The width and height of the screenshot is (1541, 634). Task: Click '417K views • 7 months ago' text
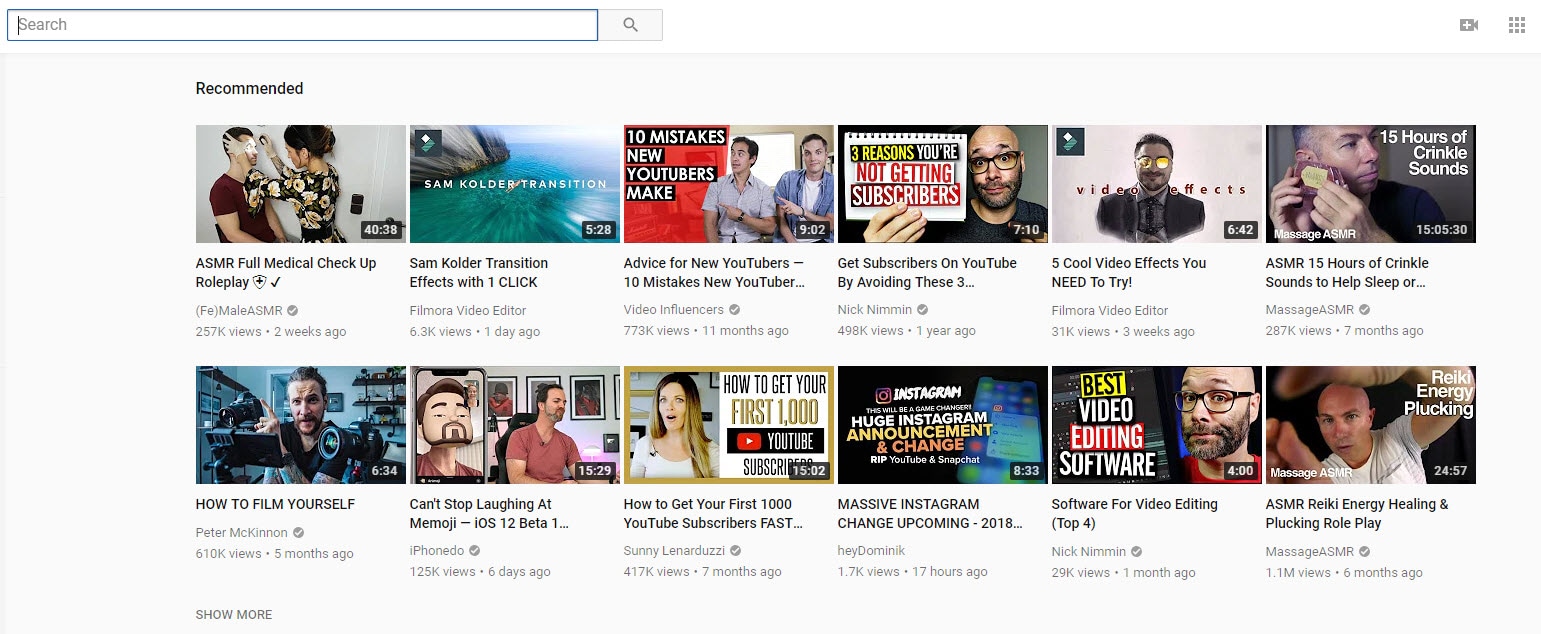(703, 572)
